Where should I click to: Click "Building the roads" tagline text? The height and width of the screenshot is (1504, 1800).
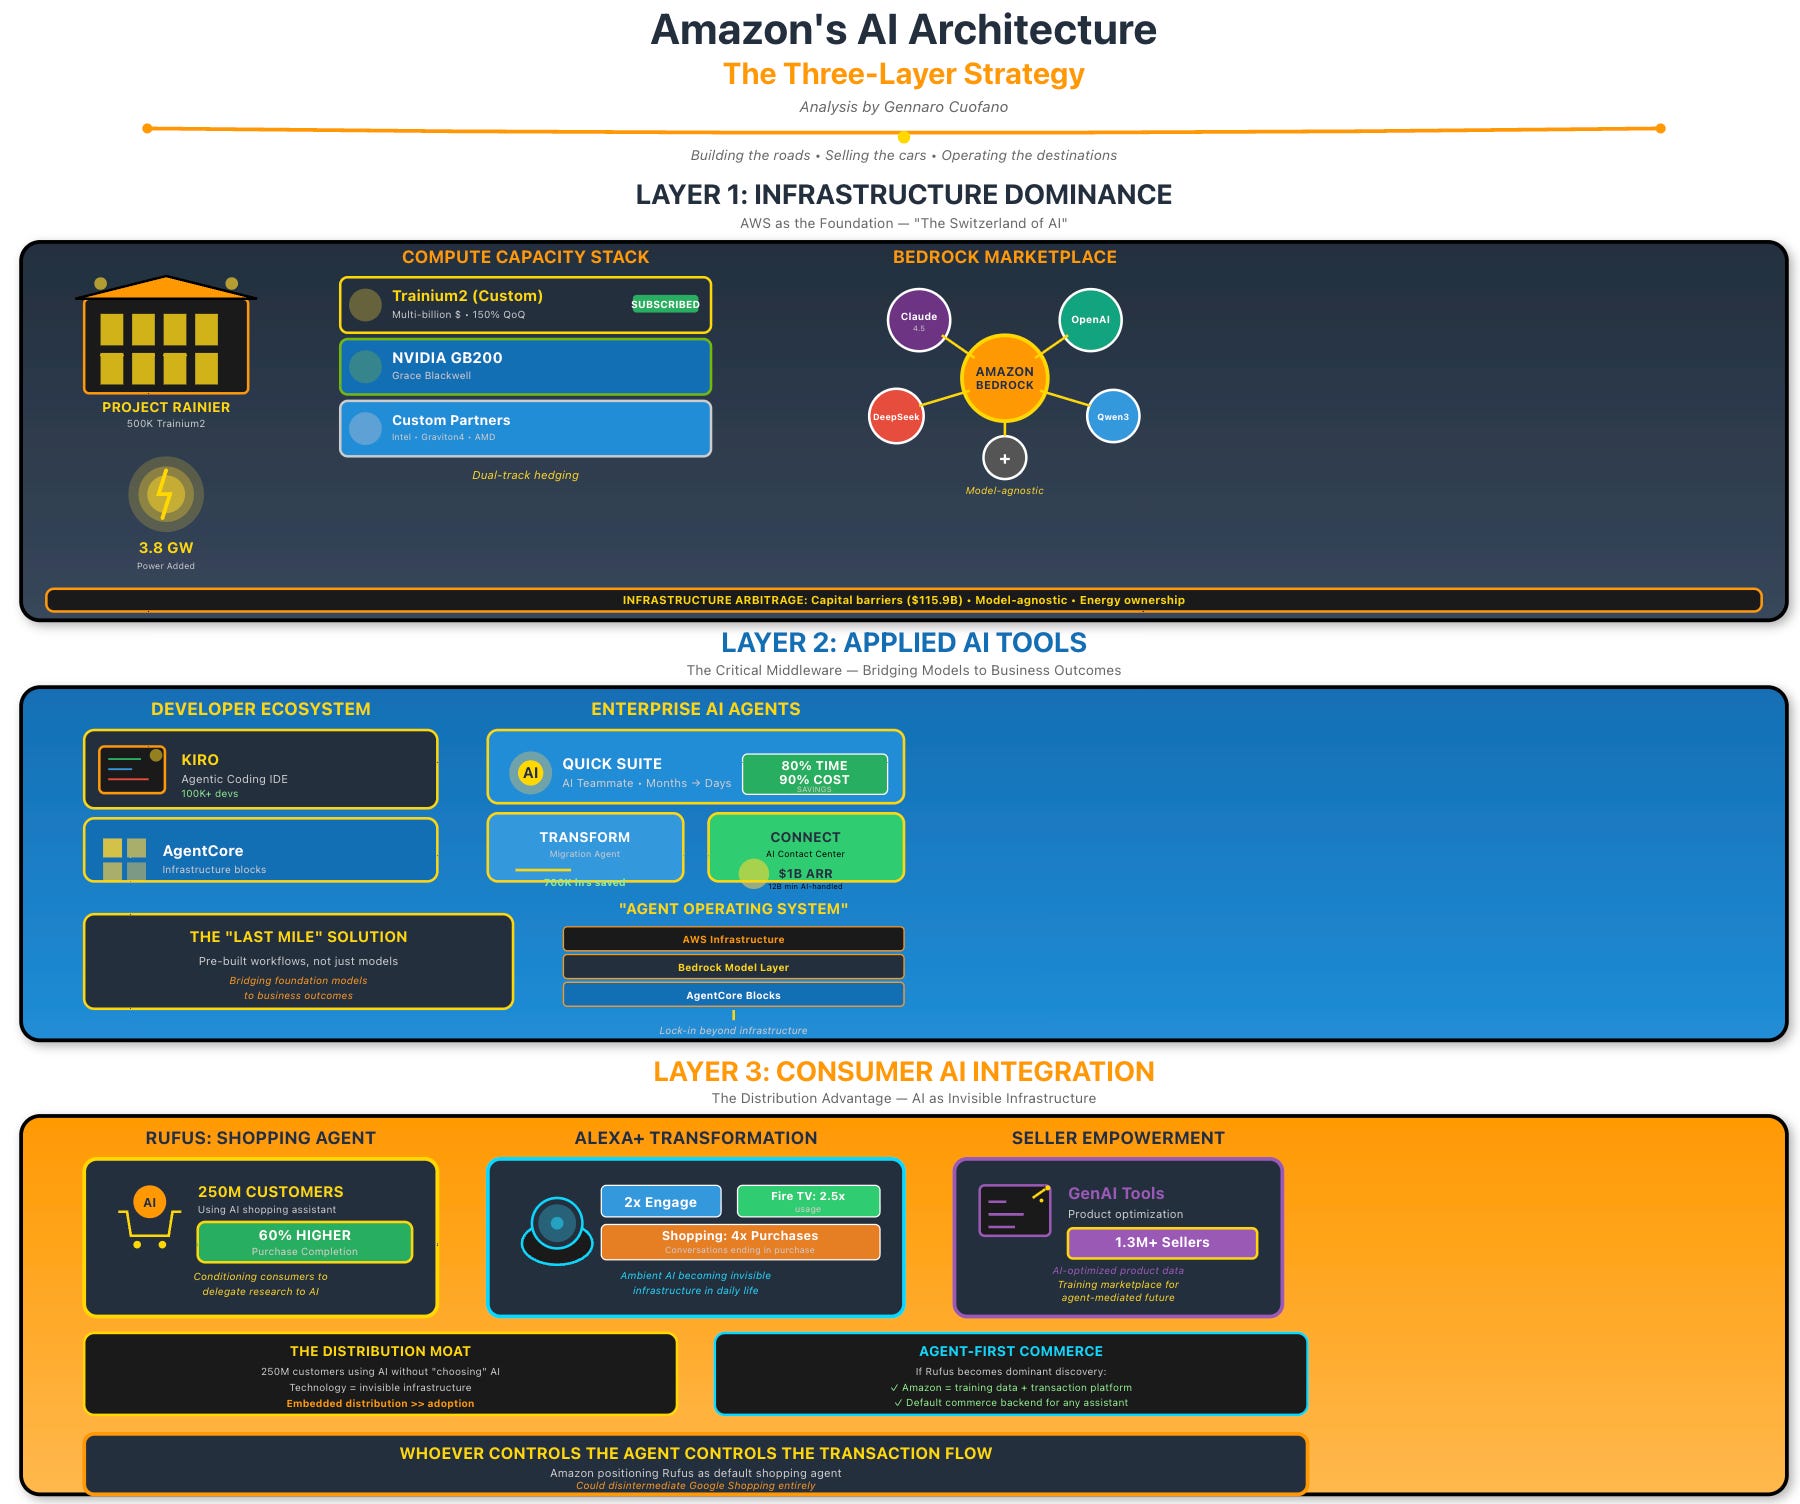(750, 155)
